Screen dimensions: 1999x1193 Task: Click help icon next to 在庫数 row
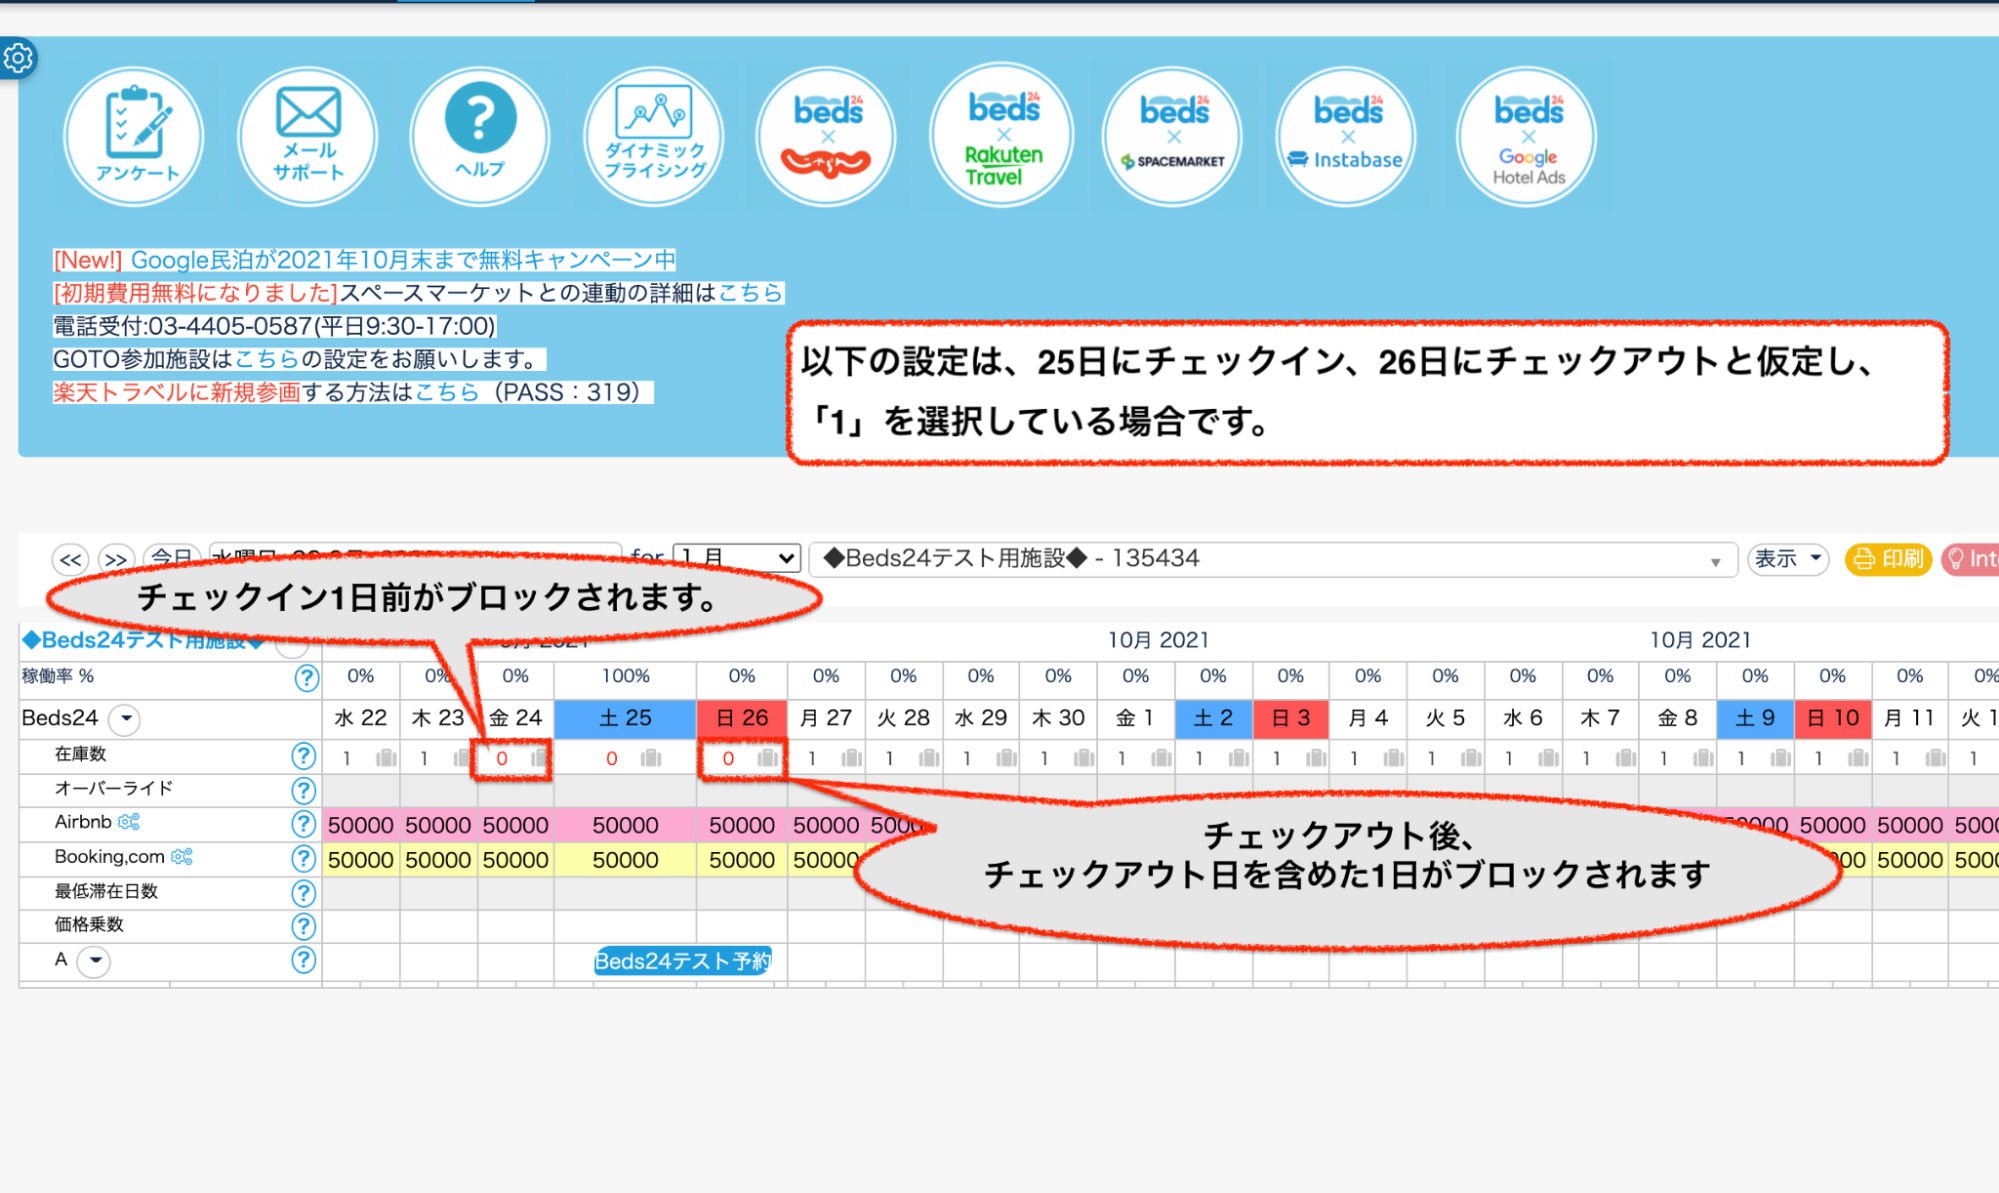304,756
